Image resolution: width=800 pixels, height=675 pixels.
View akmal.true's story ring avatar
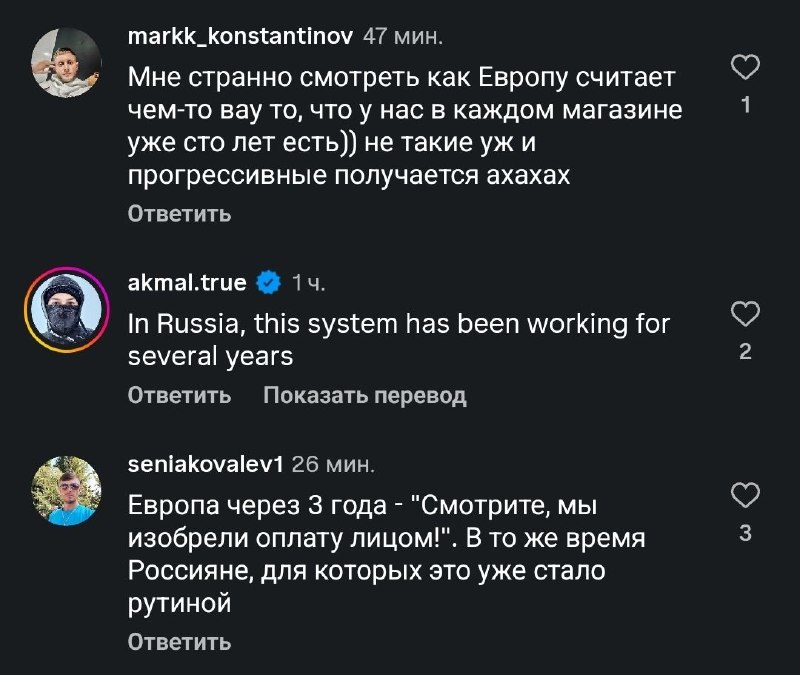pyautogui.click(x=66, y=309)
